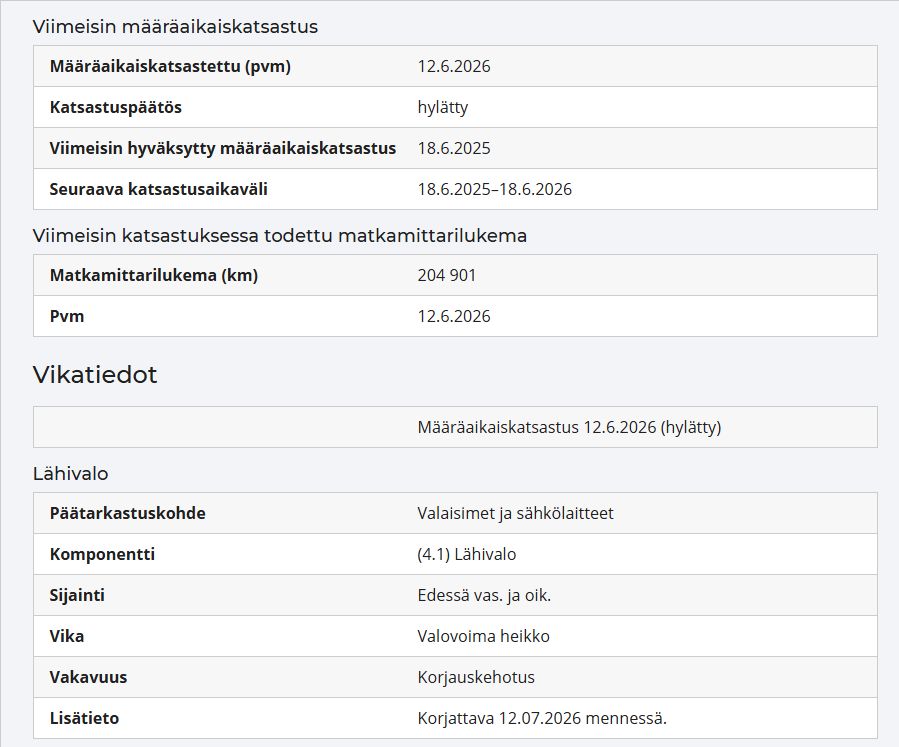Click the odometer value 204 901
Viewport: 899px width, 747px height.
[x=447, y=275]
